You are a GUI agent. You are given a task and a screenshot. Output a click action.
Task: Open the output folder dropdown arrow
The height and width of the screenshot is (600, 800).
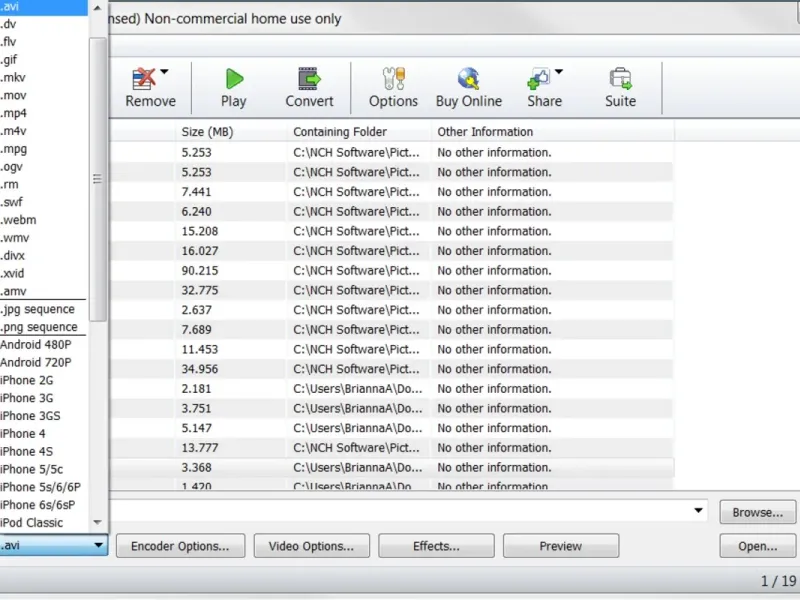tap(698, 511)
